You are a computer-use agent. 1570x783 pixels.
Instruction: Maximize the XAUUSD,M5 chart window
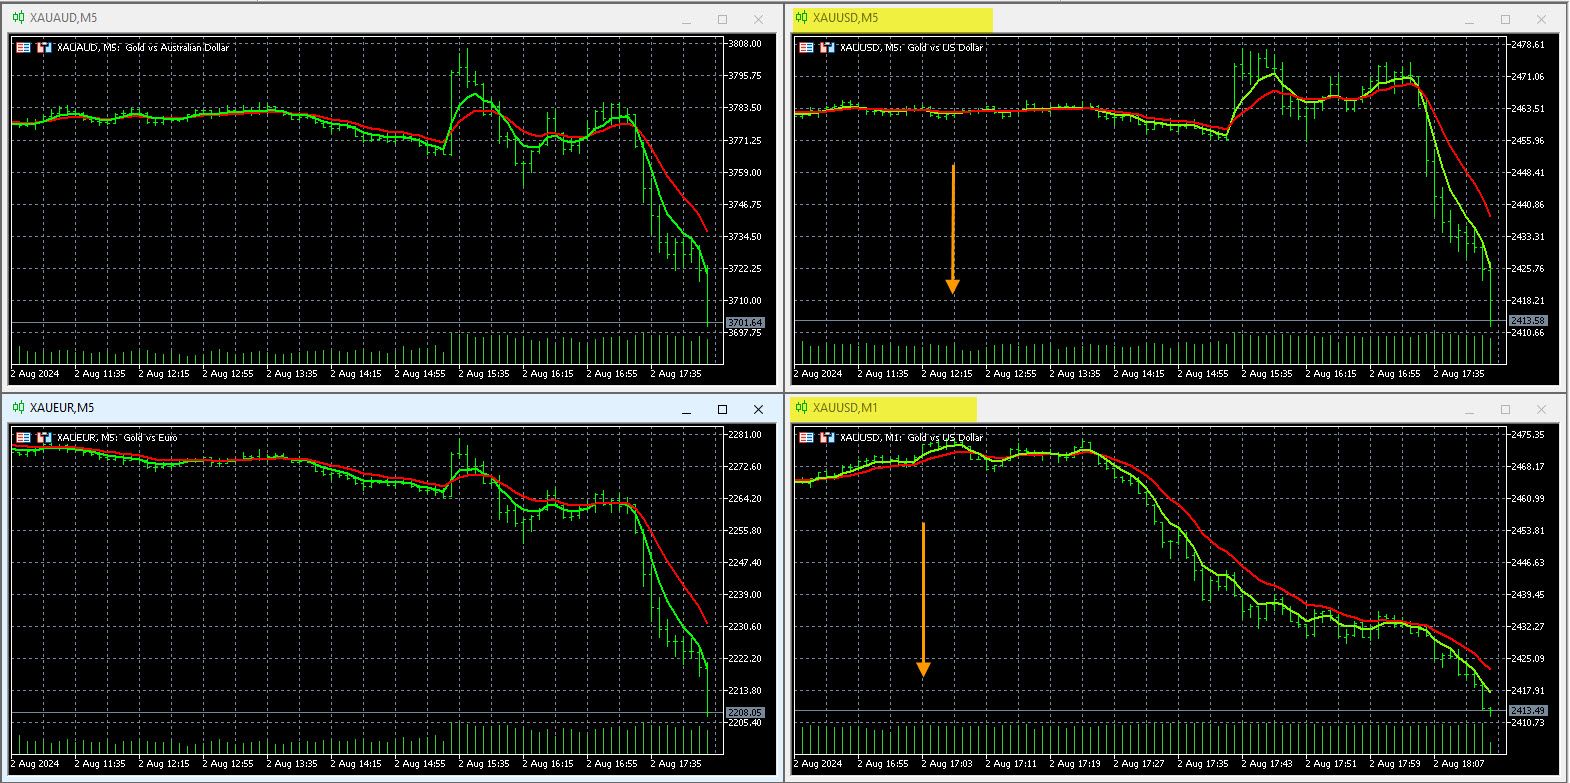[1505, 19]
